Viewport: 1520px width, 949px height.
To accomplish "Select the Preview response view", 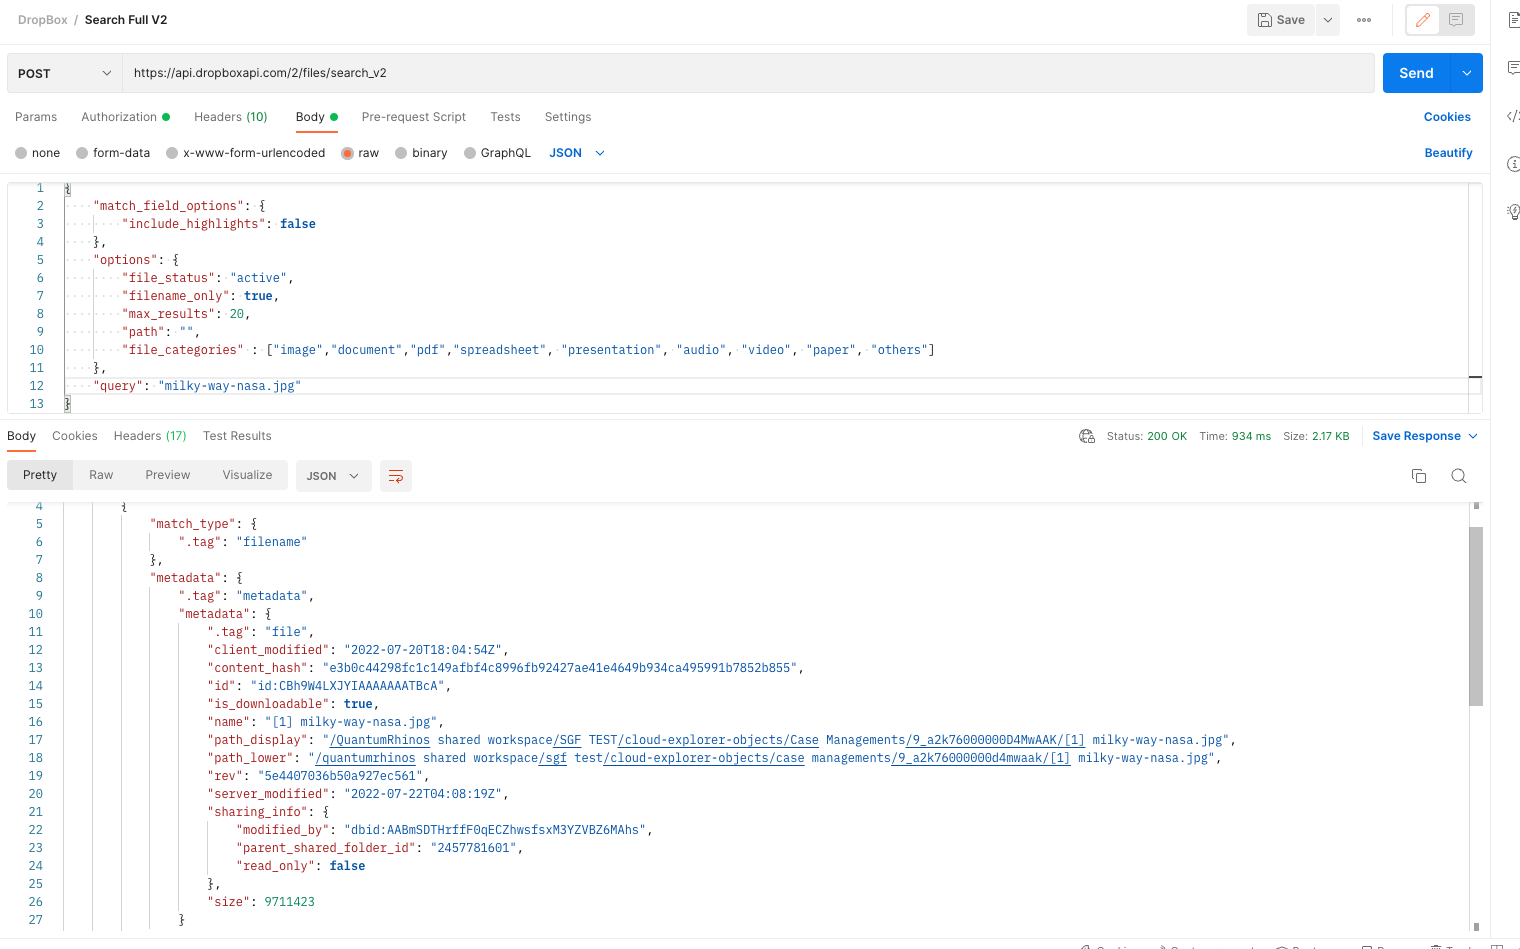I will [168, 475].
